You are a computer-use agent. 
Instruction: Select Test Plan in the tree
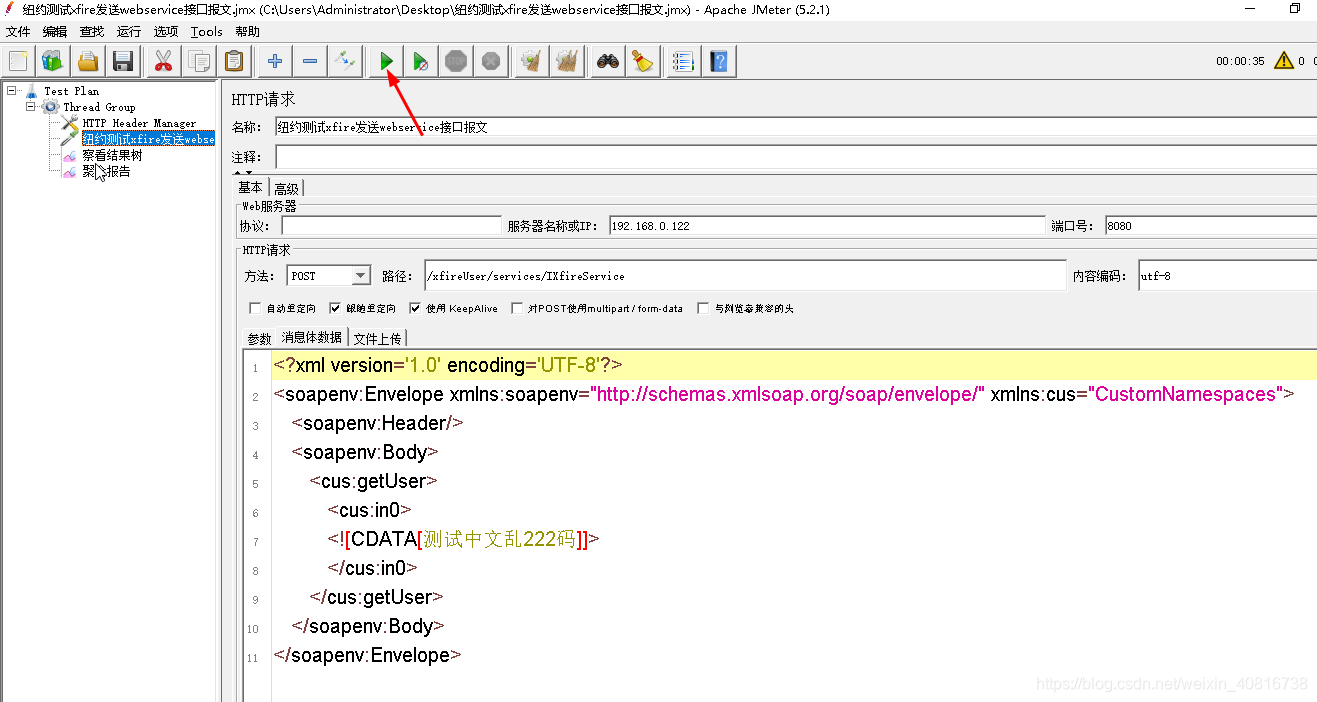[71, 91]
